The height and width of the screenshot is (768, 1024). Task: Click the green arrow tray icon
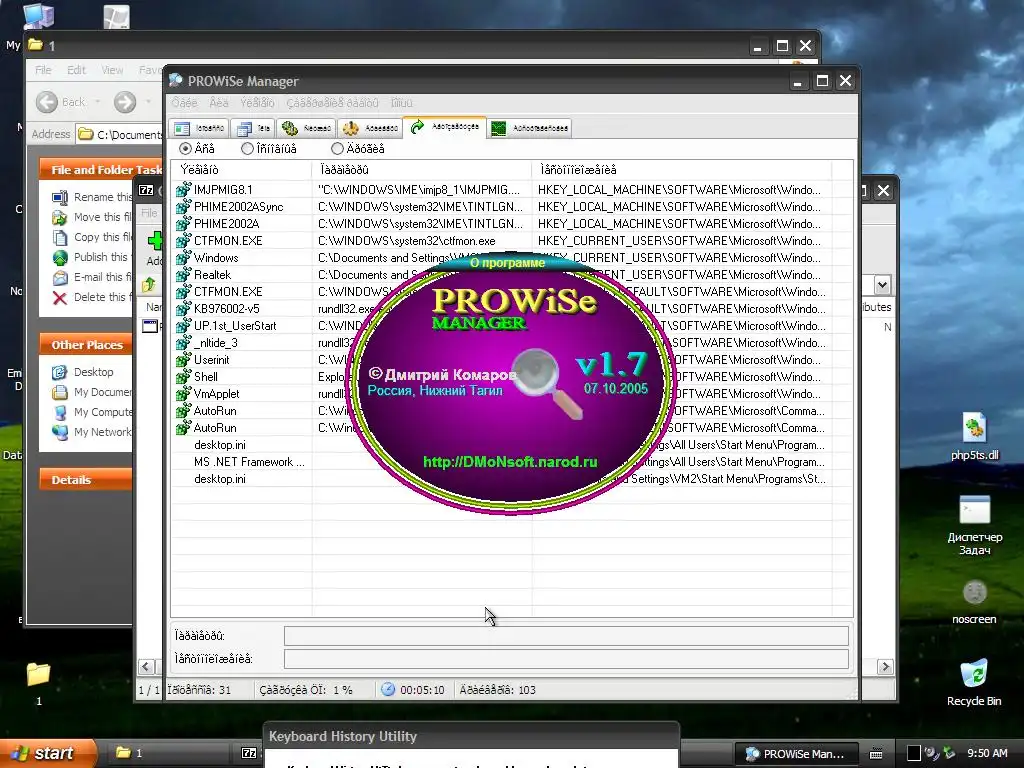click(949, 754)
